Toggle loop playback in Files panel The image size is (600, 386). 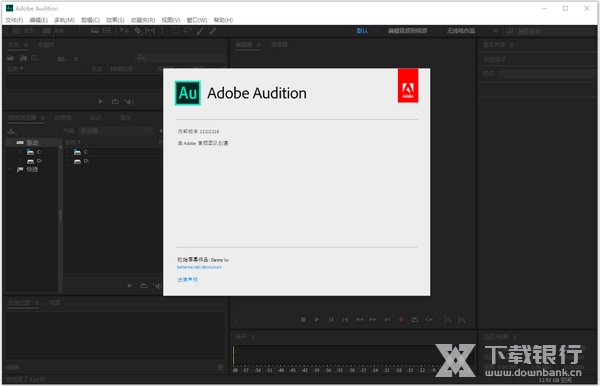point(115,101)
